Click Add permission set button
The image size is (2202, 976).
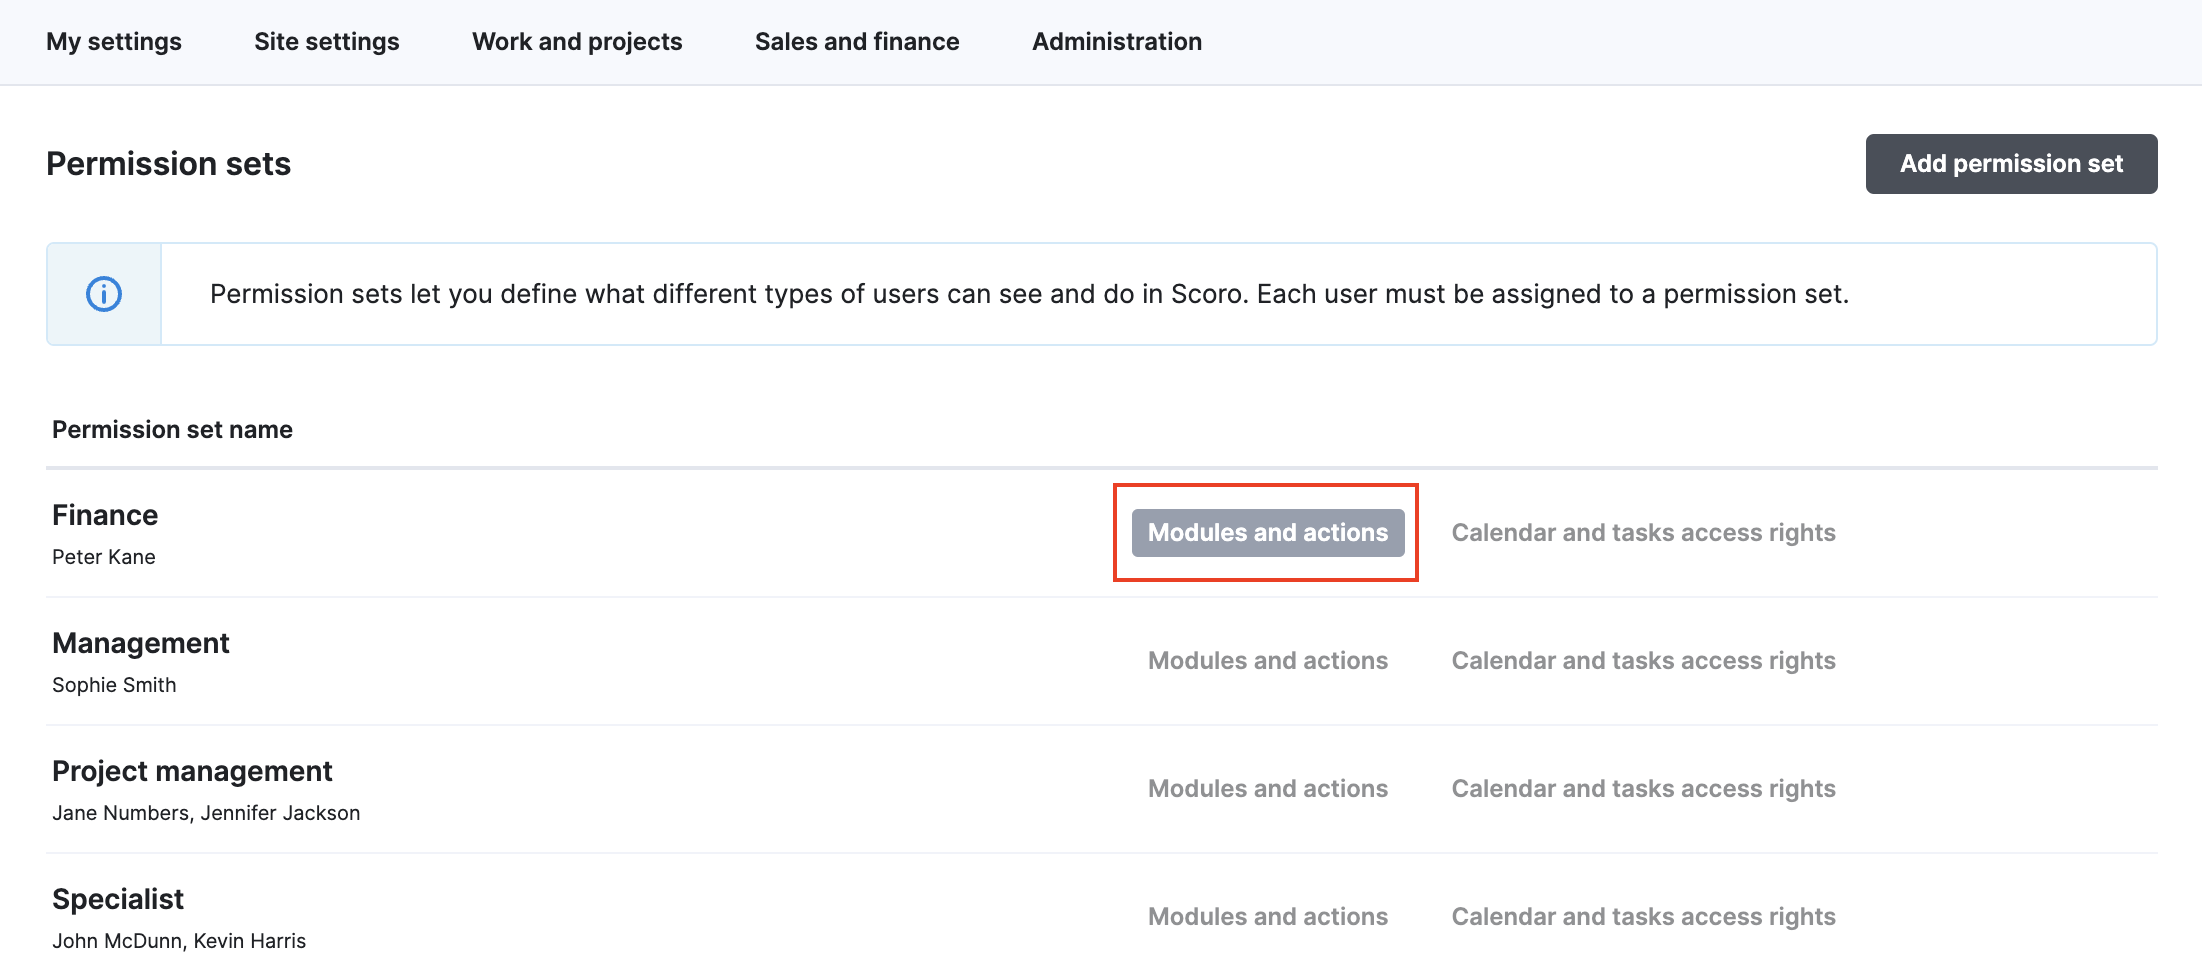pos(2011,164)
